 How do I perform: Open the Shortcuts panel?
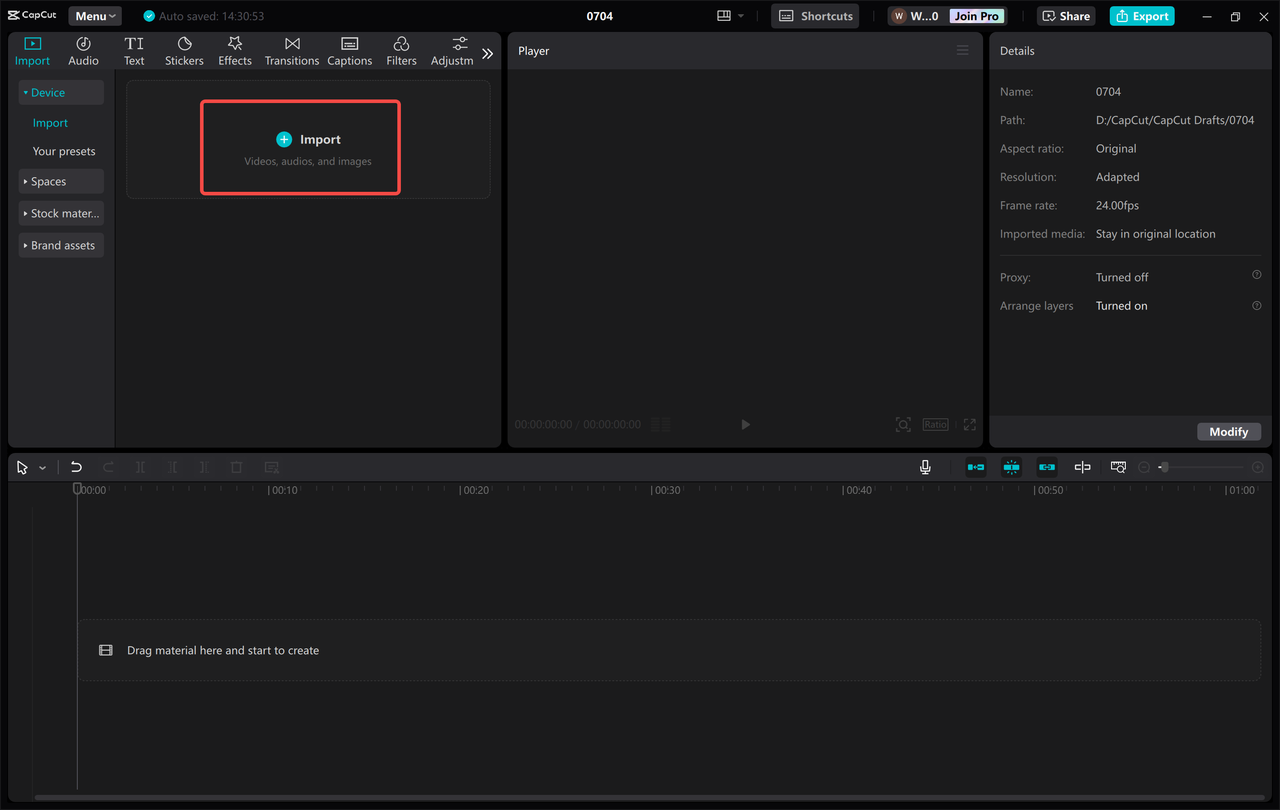[x=814, y=15]
